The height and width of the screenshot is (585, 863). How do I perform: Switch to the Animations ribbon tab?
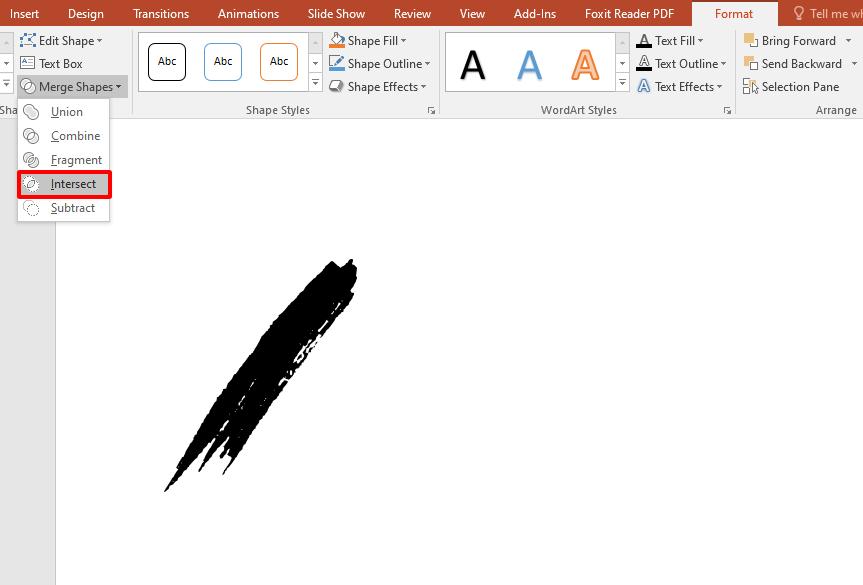248,14
